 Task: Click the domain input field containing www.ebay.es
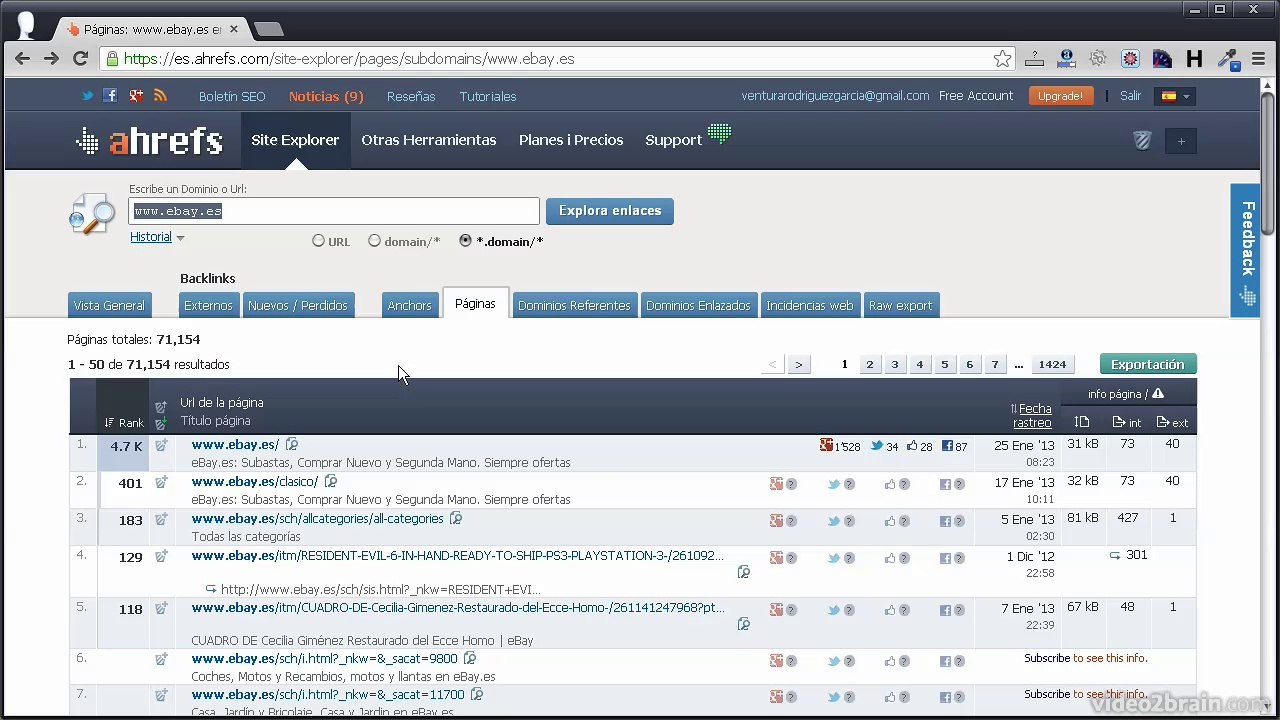(334, 211)
